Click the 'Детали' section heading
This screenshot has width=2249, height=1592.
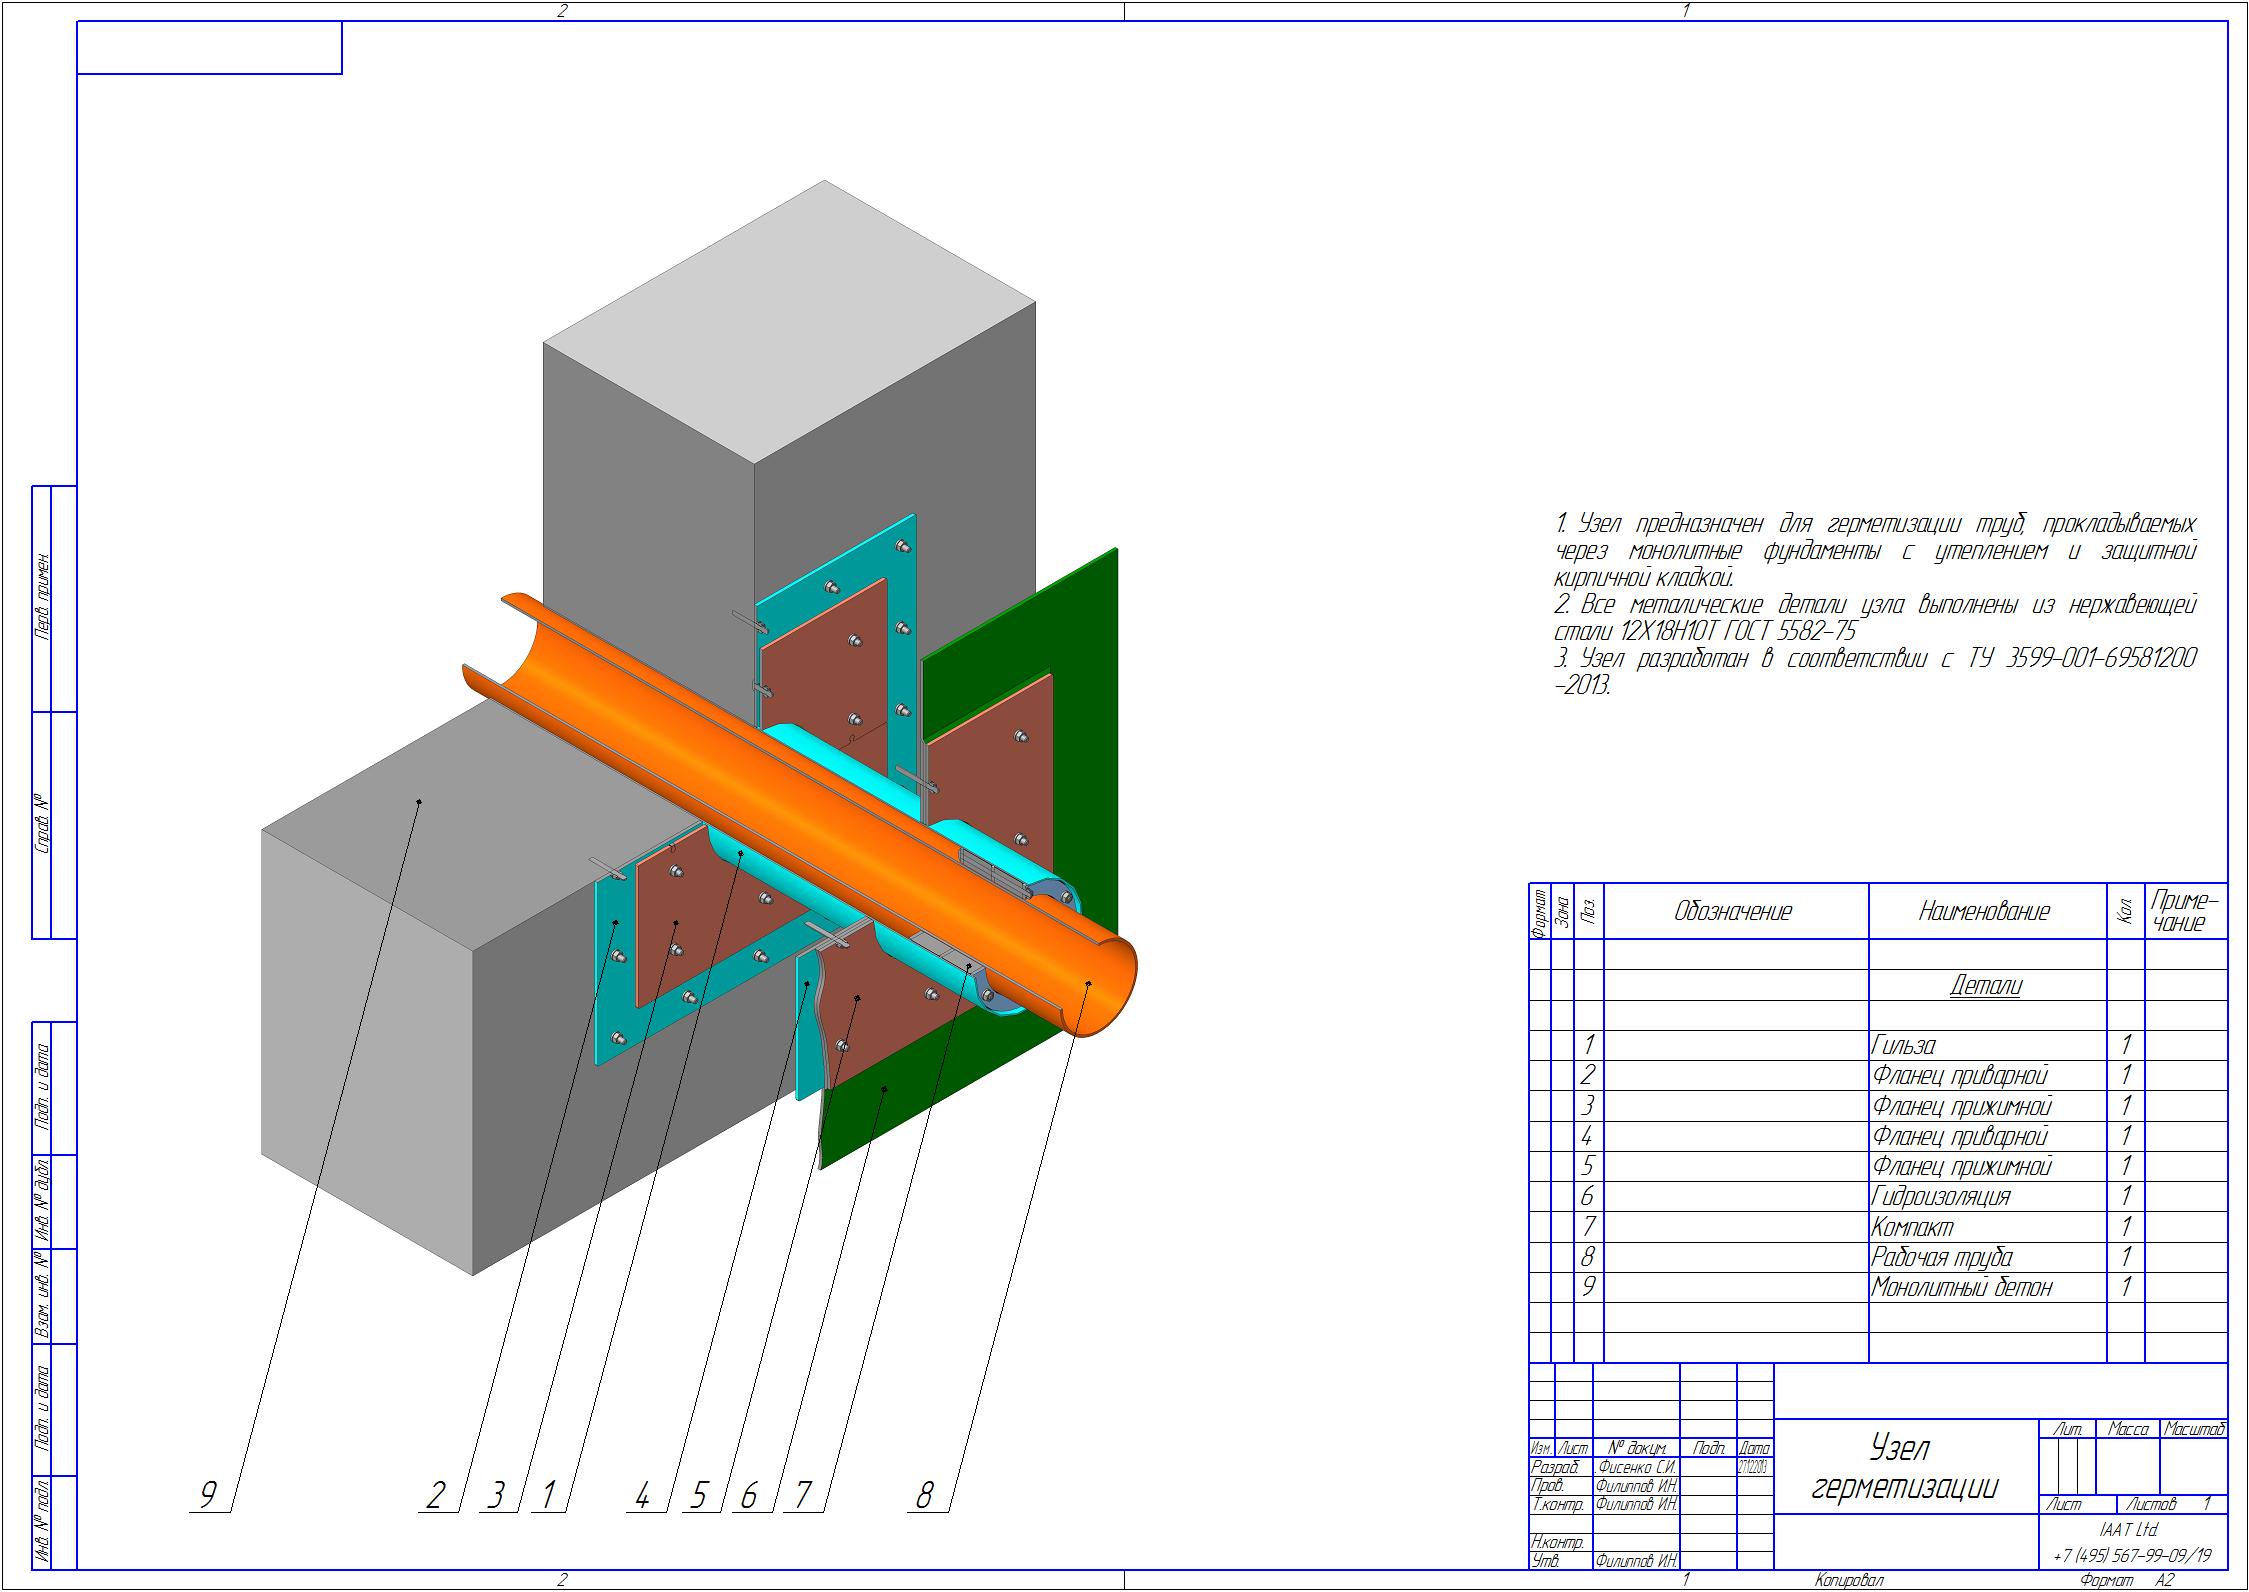pos(1986,986)
